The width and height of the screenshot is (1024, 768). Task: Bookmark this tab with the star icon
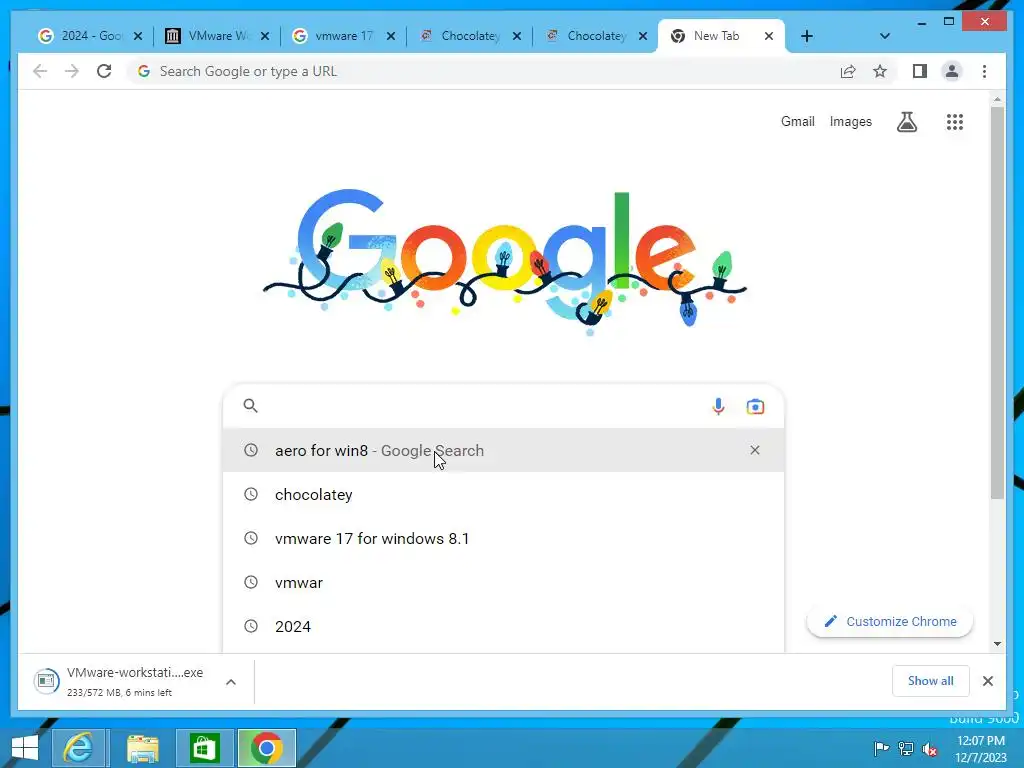coord(880,71)
